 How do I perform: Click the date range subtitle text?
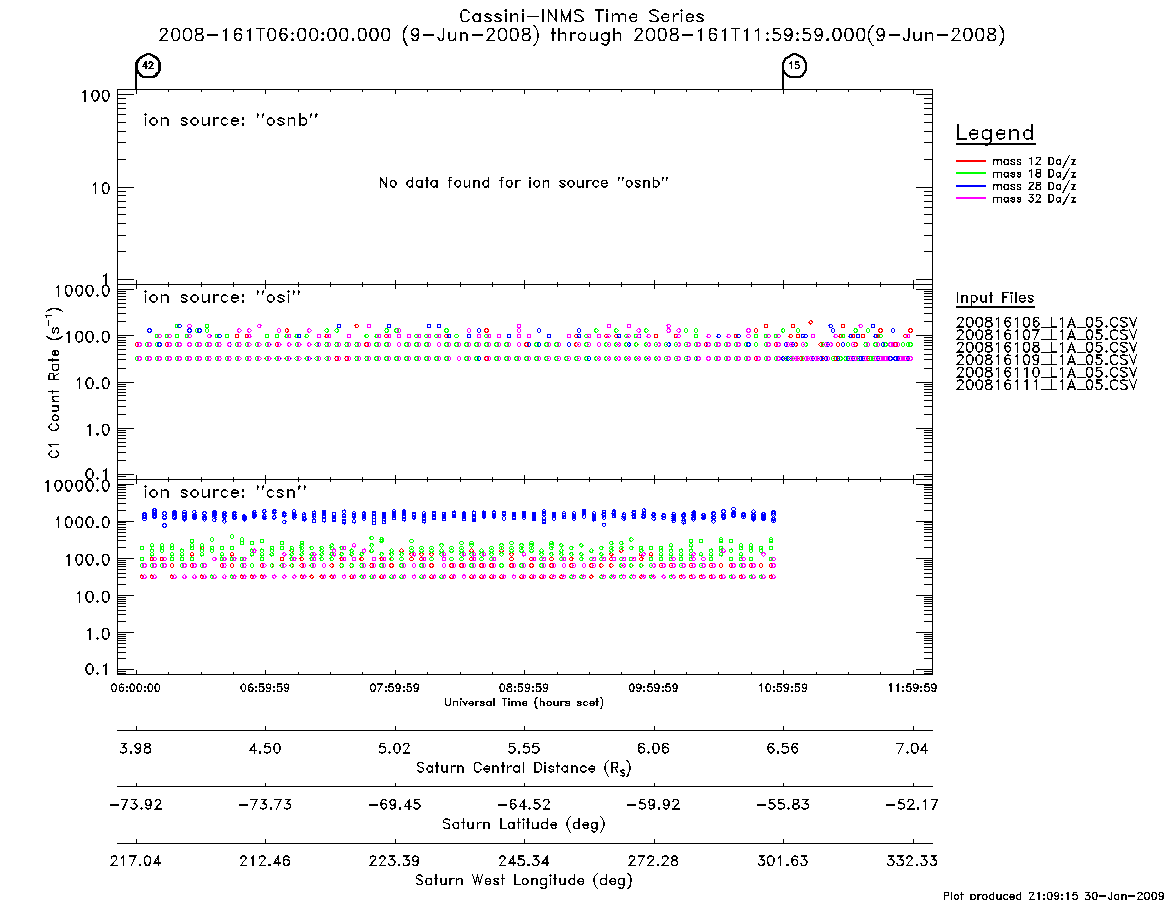click(x=581, y=35)
